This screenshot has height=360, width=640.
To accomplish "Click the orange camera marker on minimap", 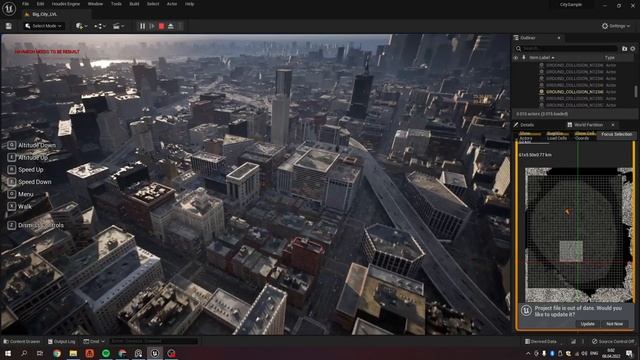I will coord(567,211).
